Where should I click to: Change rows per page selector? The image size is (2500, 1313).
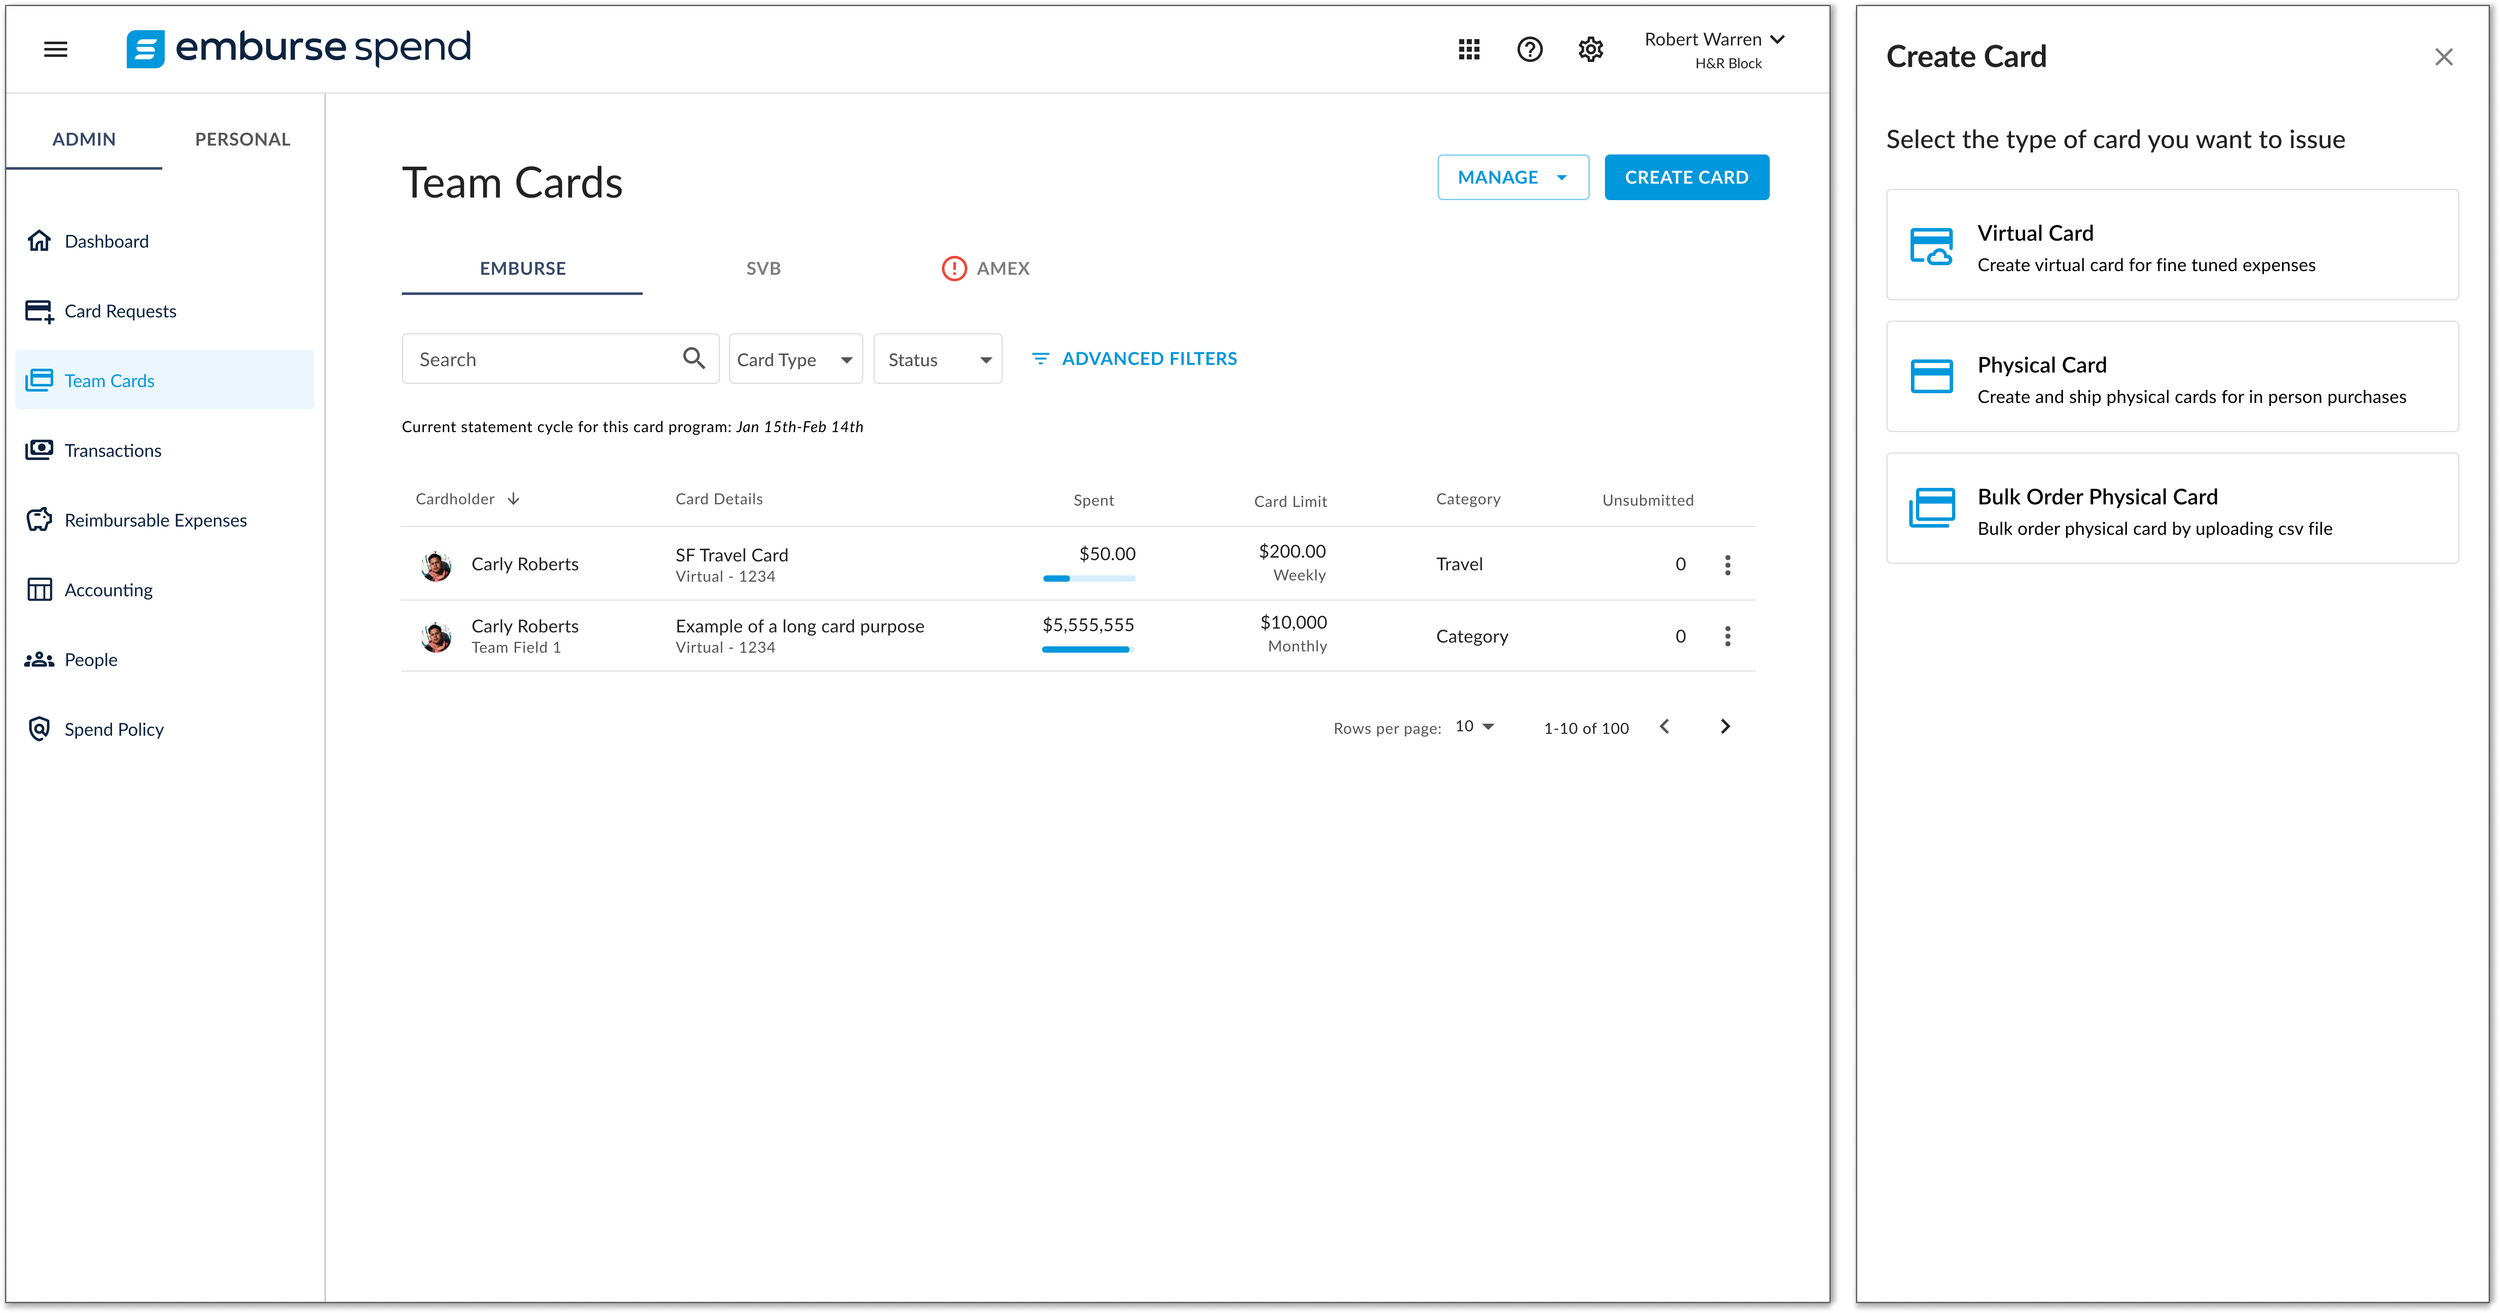pyautogui.click(x=1474, y=727)
